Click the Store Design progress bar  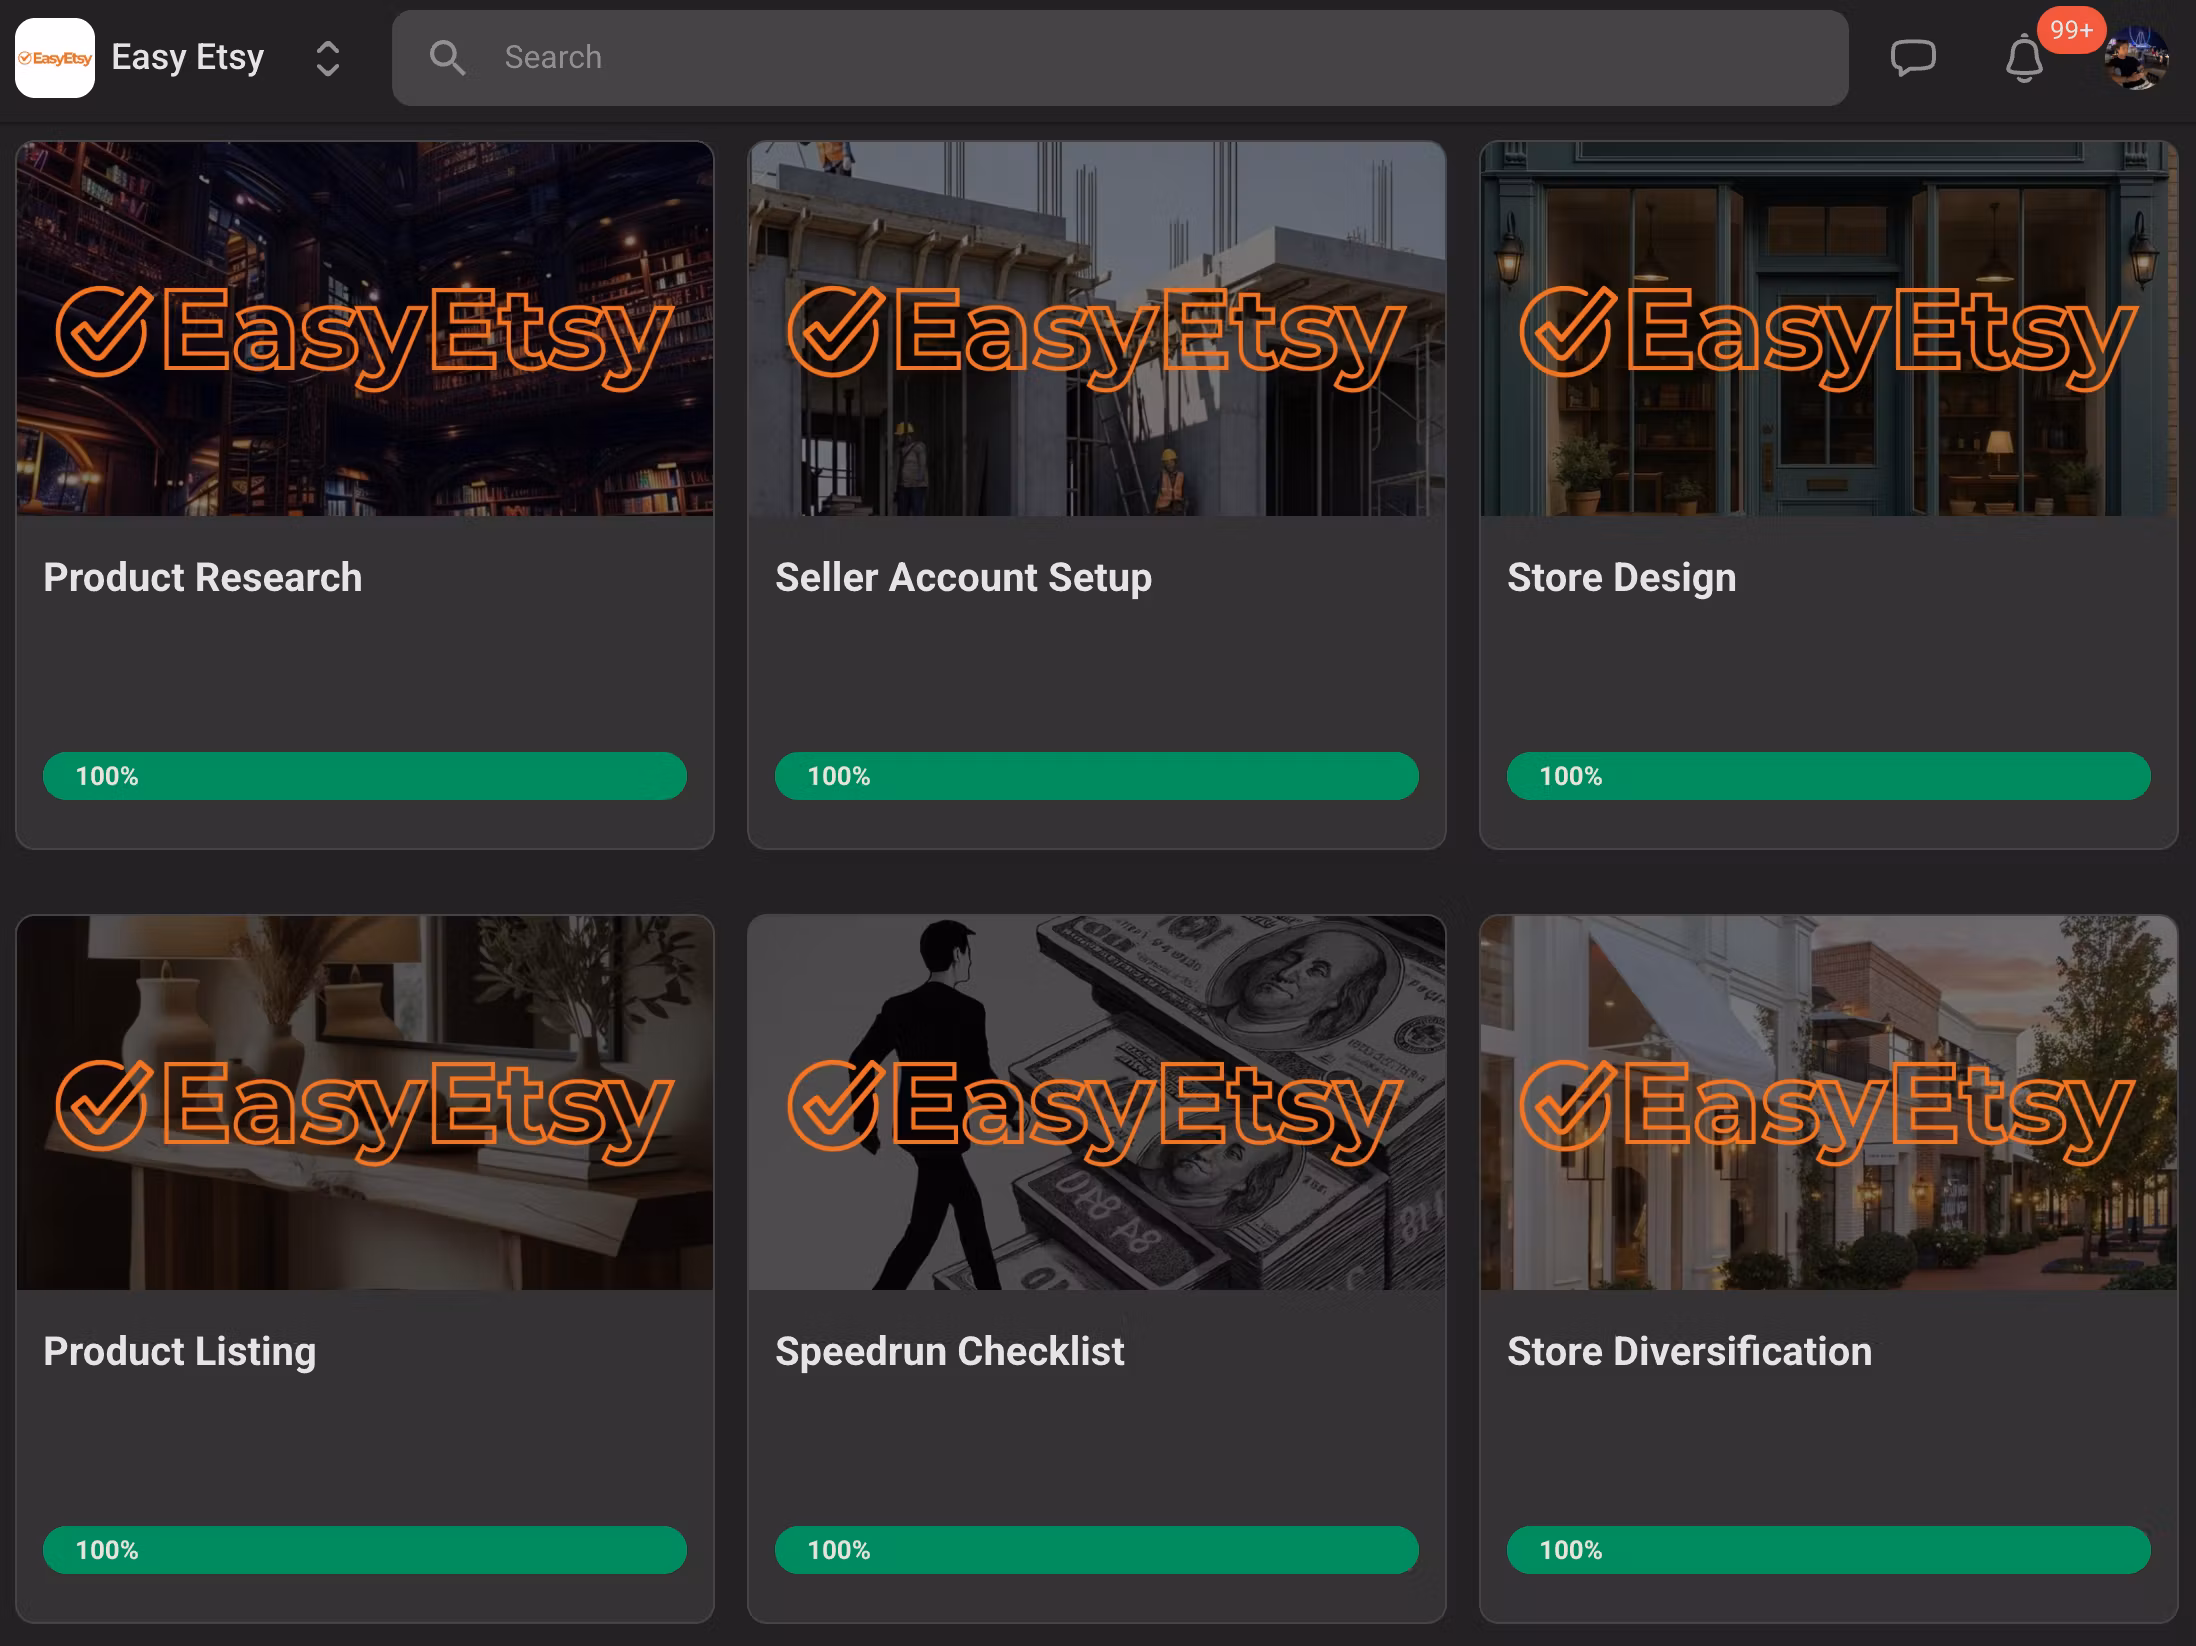[x=1829, y=776]
